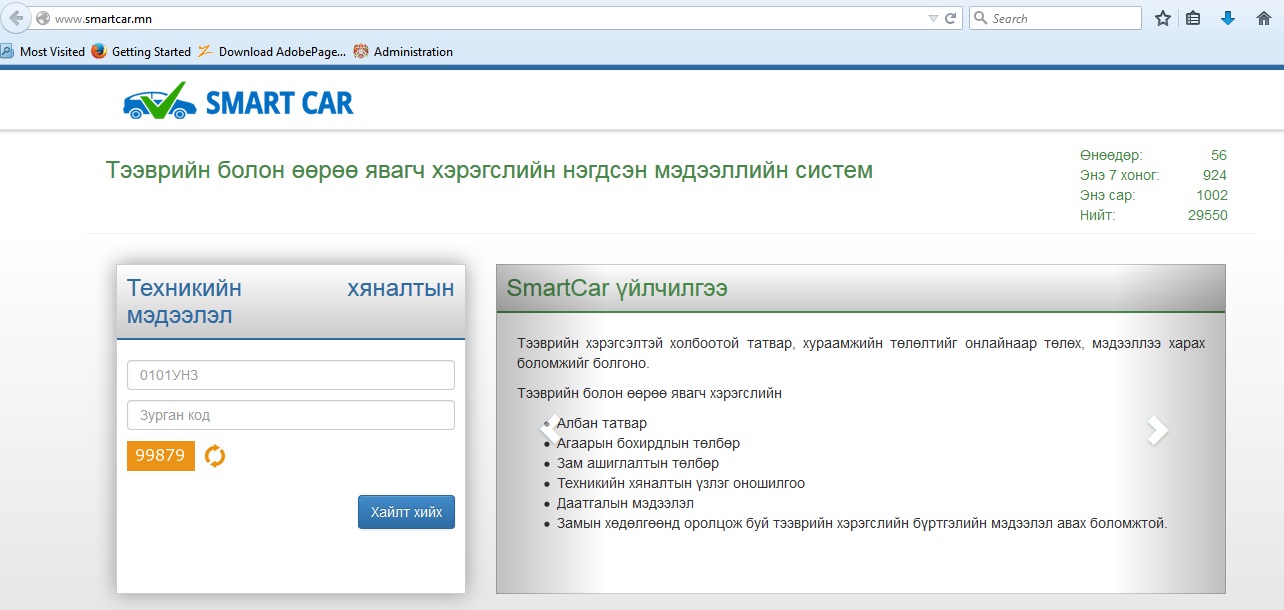
Task: Open the downloads arrow icon
Action: 1228,18
